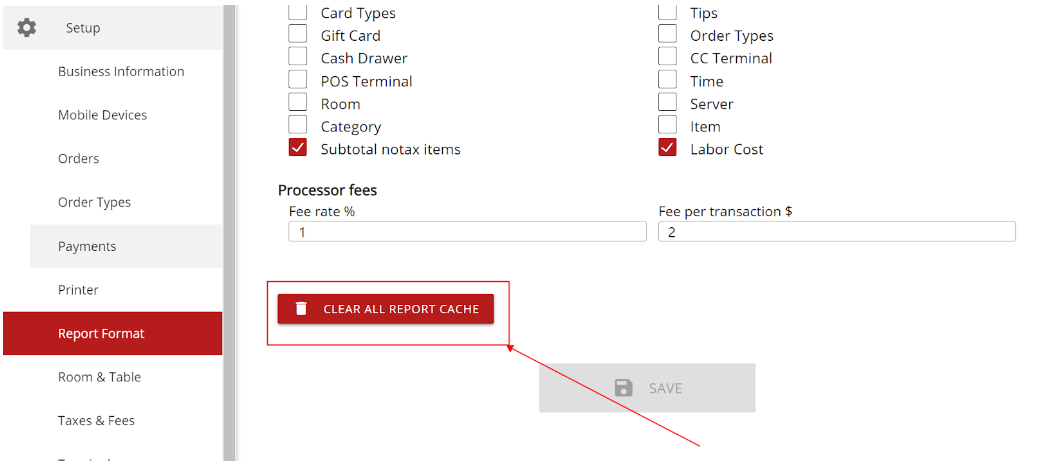Click the Fee rate % input field
The height and width of the screenshot is (471, 1048).
click(467, 232)
